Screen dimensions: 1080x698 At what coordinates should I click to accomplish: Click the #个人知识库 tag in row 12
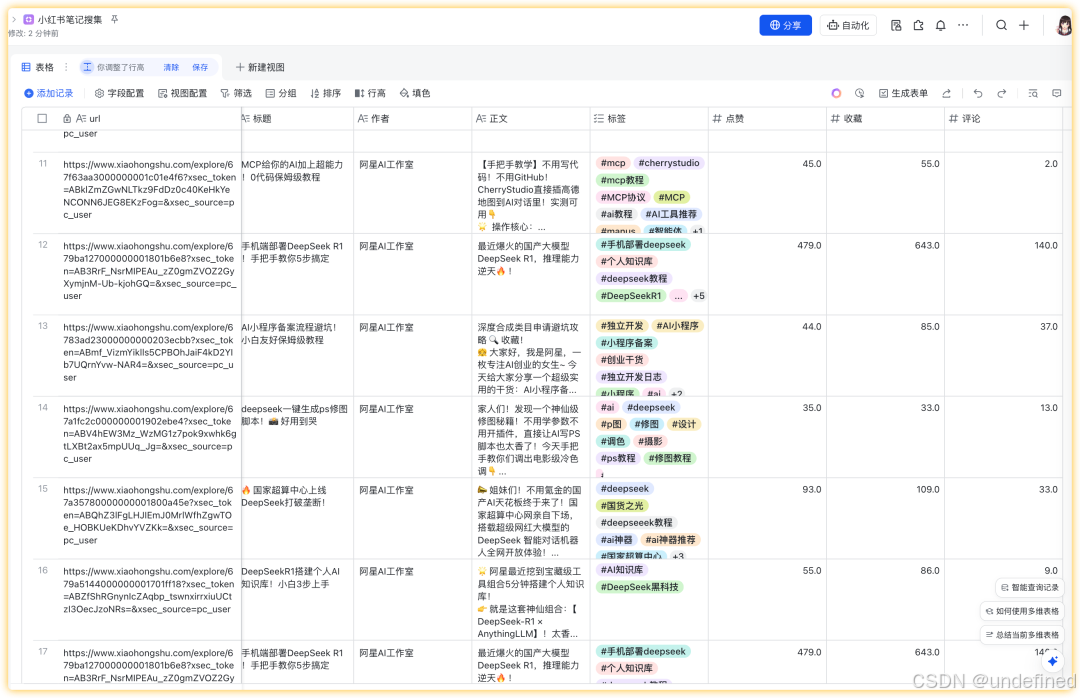point(627,262)
